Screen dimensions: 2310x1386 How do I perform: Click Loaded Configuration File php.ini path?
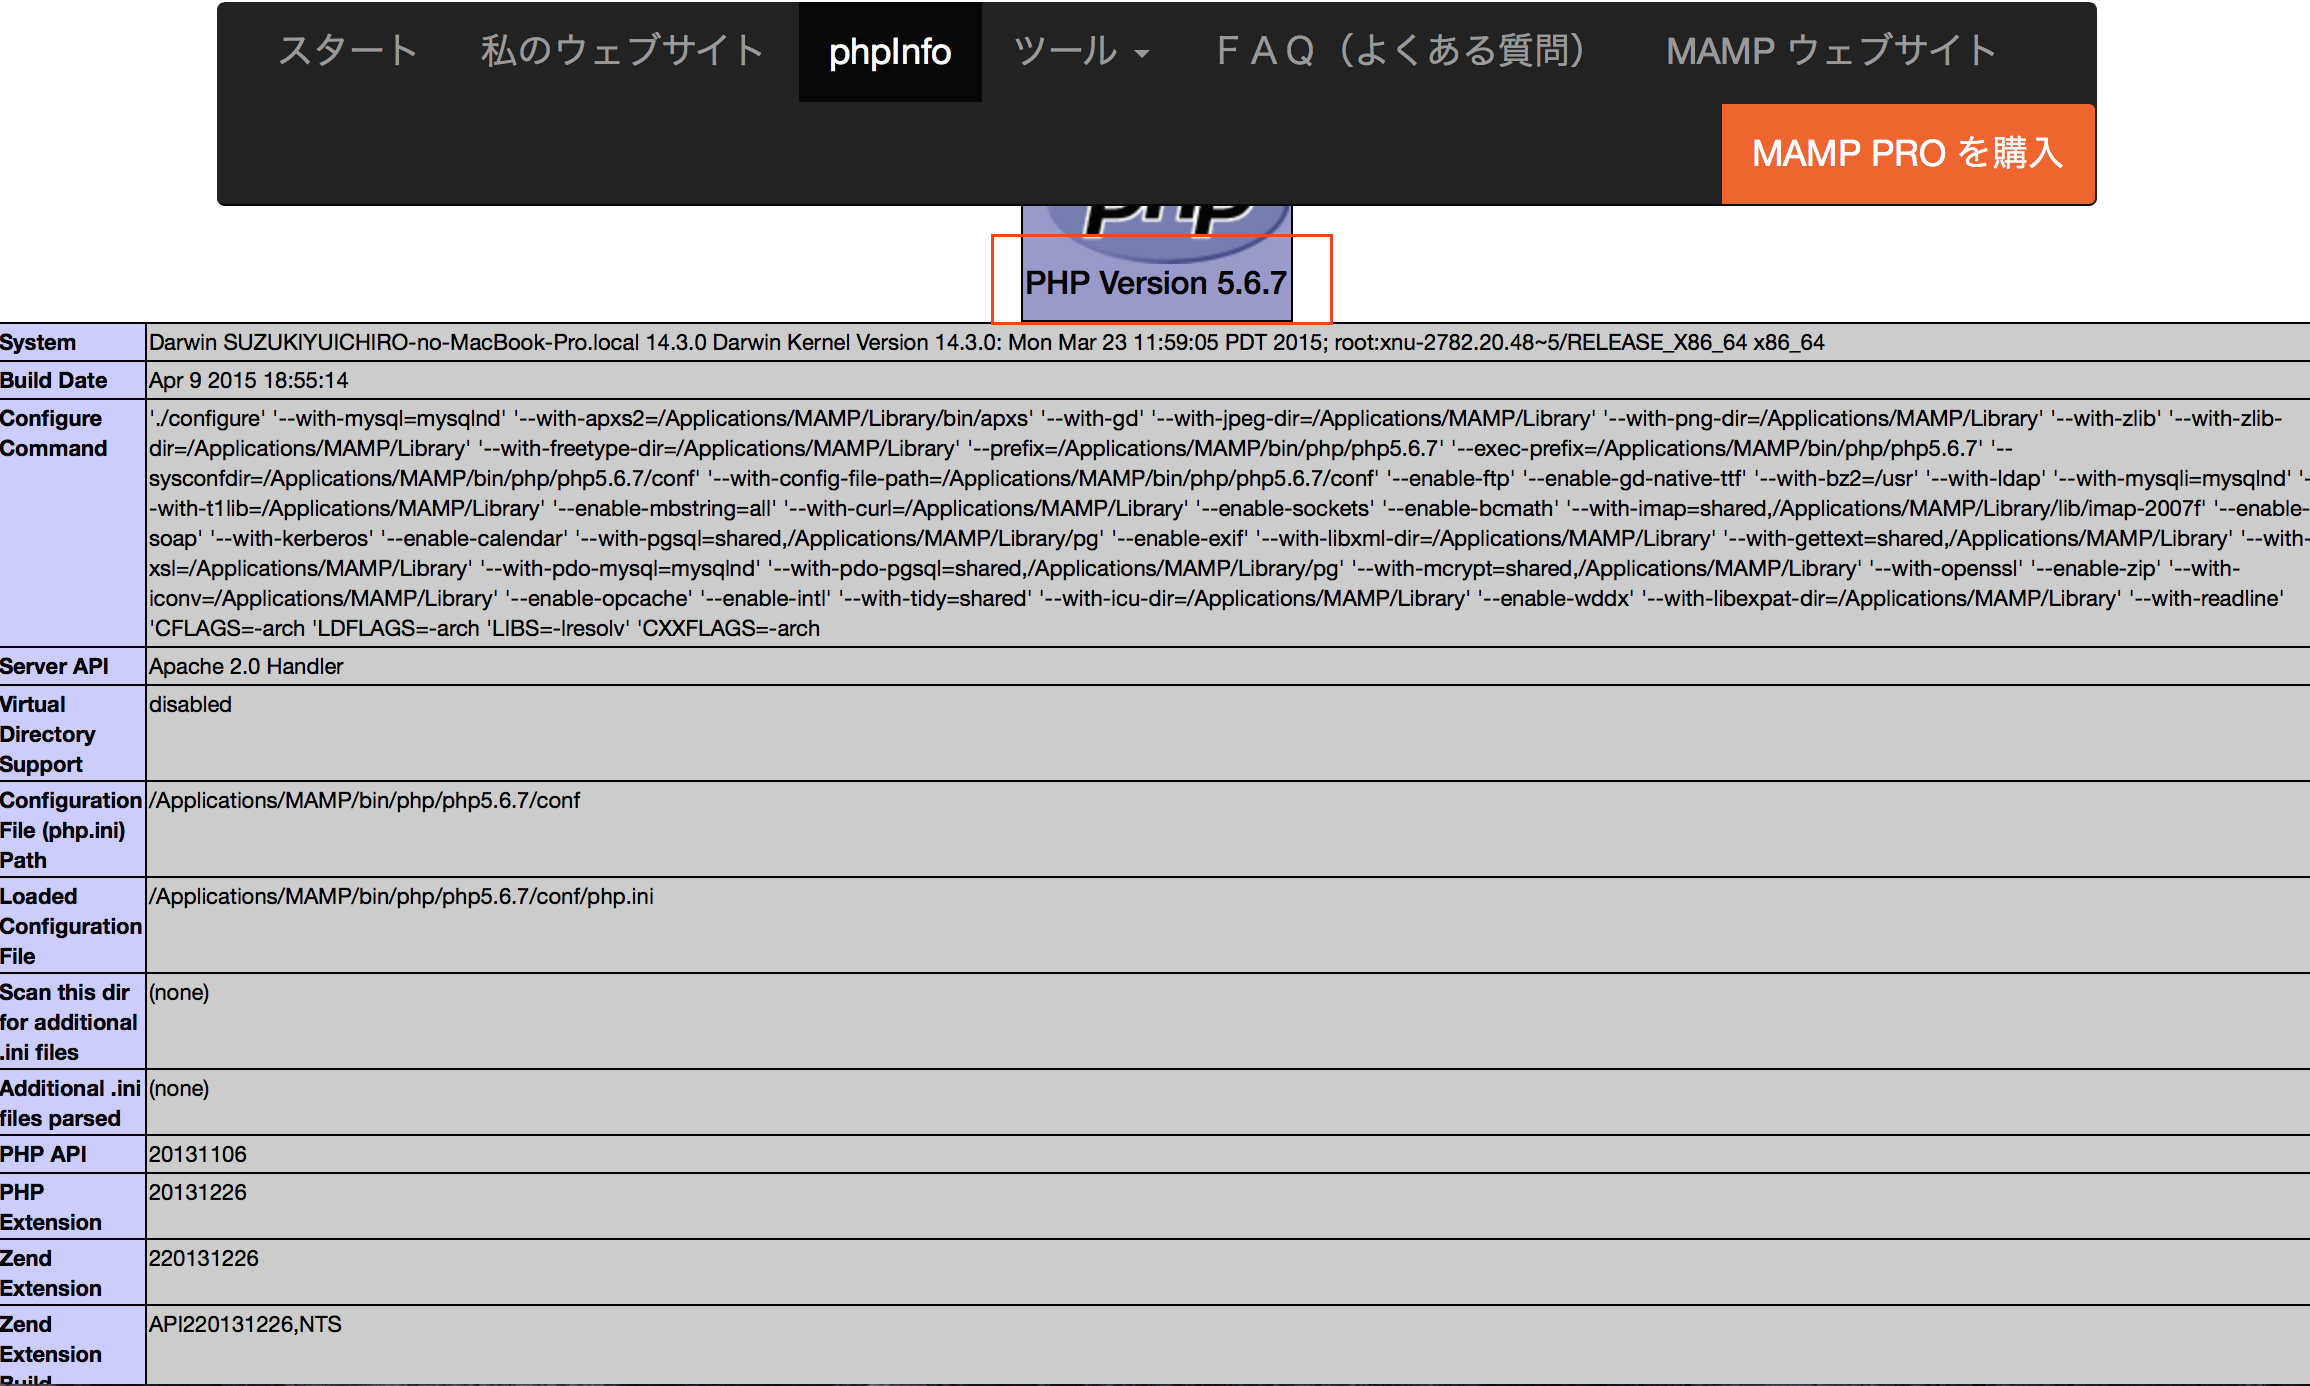coord(401,896)
